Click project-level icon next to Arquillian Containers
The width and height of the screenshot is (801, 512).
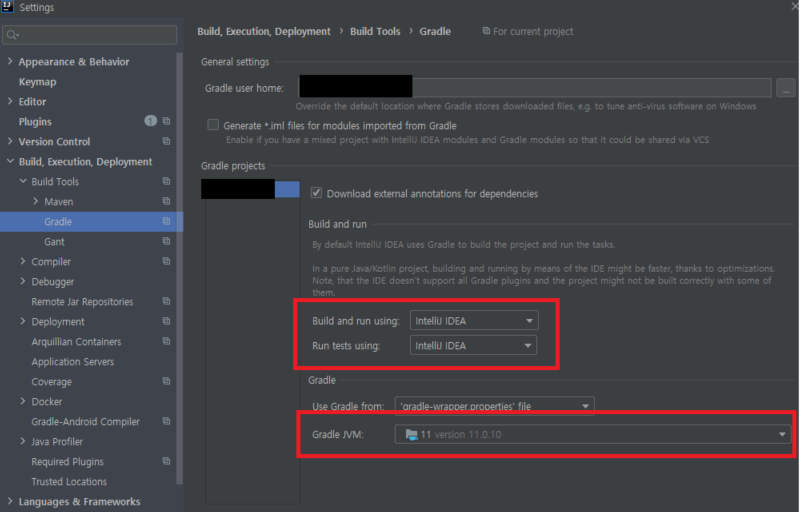coord(167,341)
